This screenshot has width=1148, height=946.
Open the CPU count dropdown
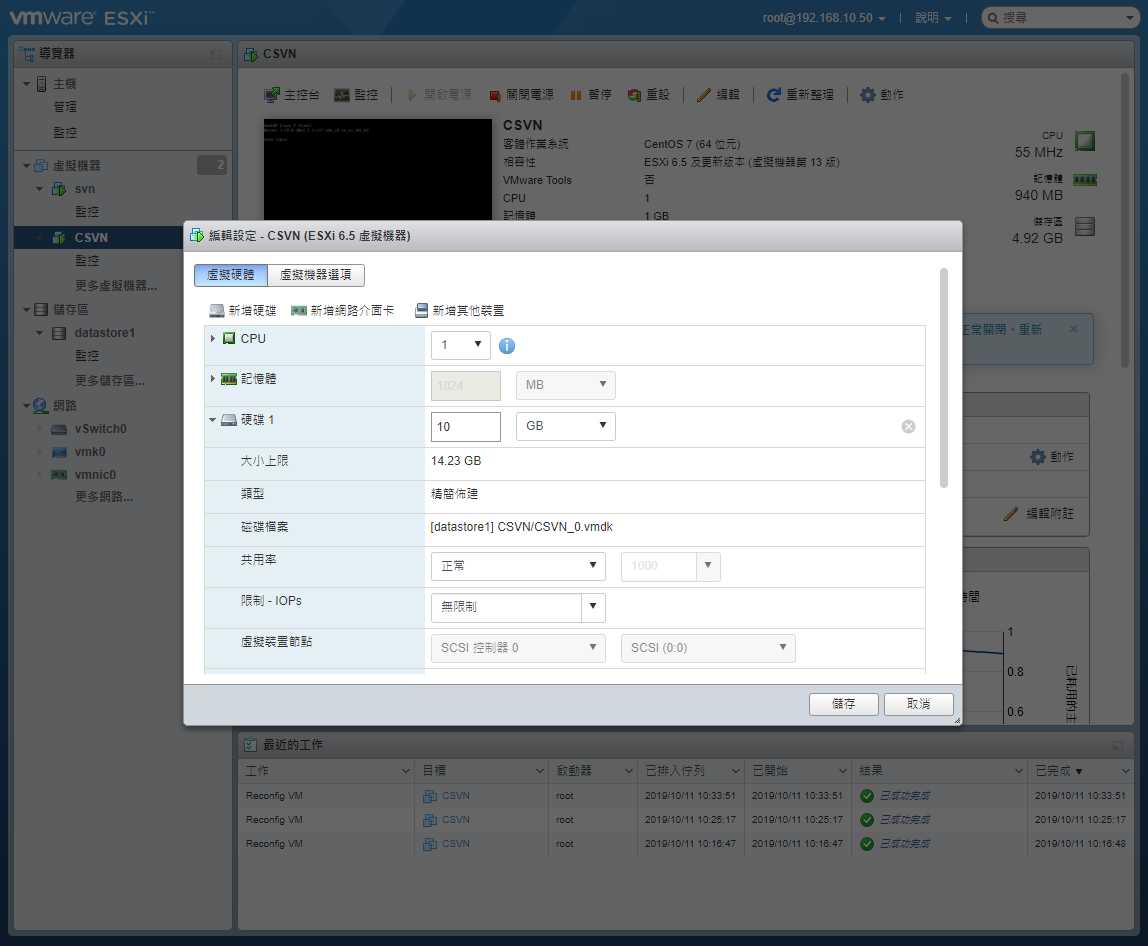point(461,345)
